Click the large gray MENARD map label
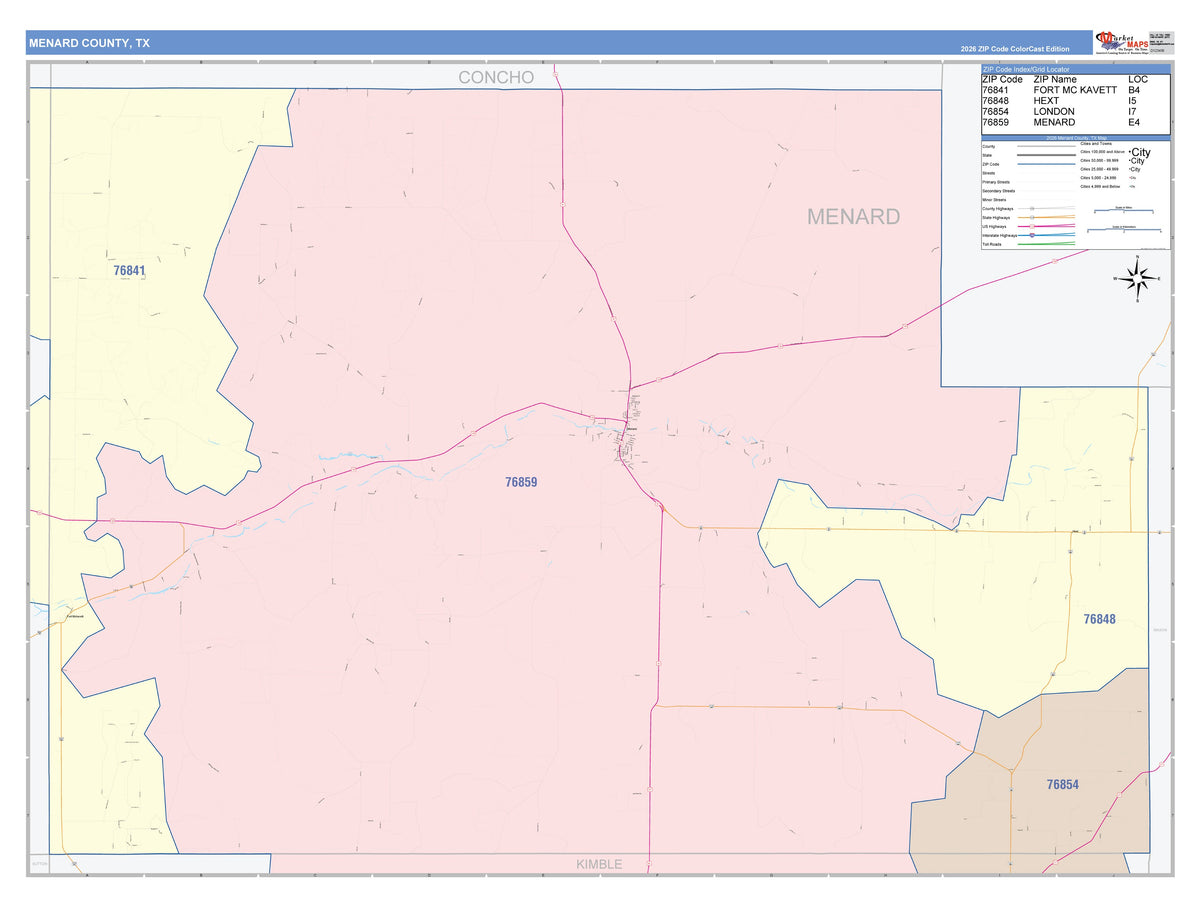 pos(853,216)
